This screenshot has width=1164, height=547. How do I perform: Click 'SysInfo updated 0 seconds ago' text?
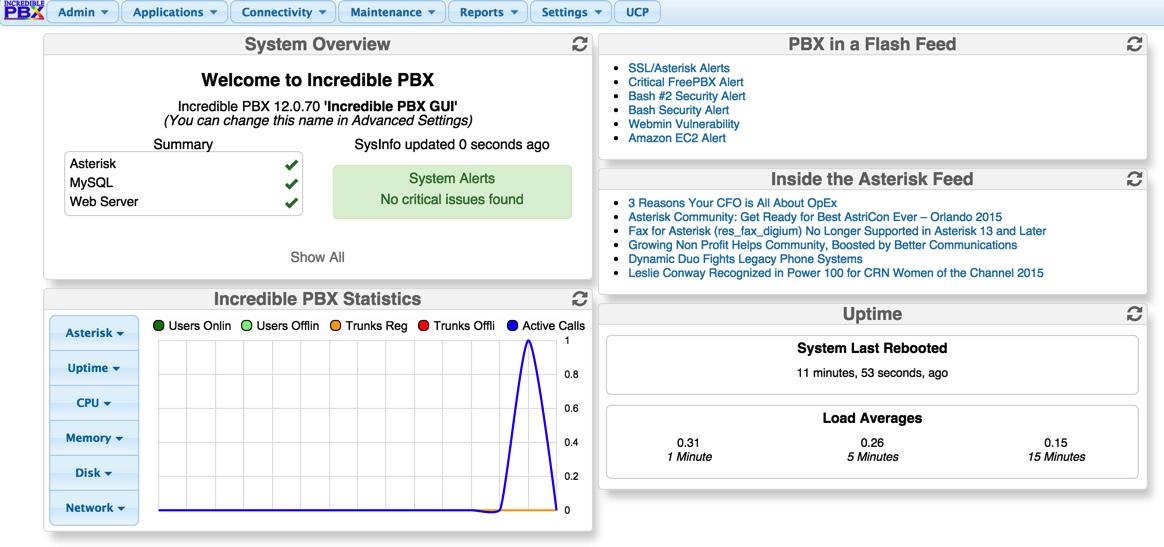(x=452, y=145)
